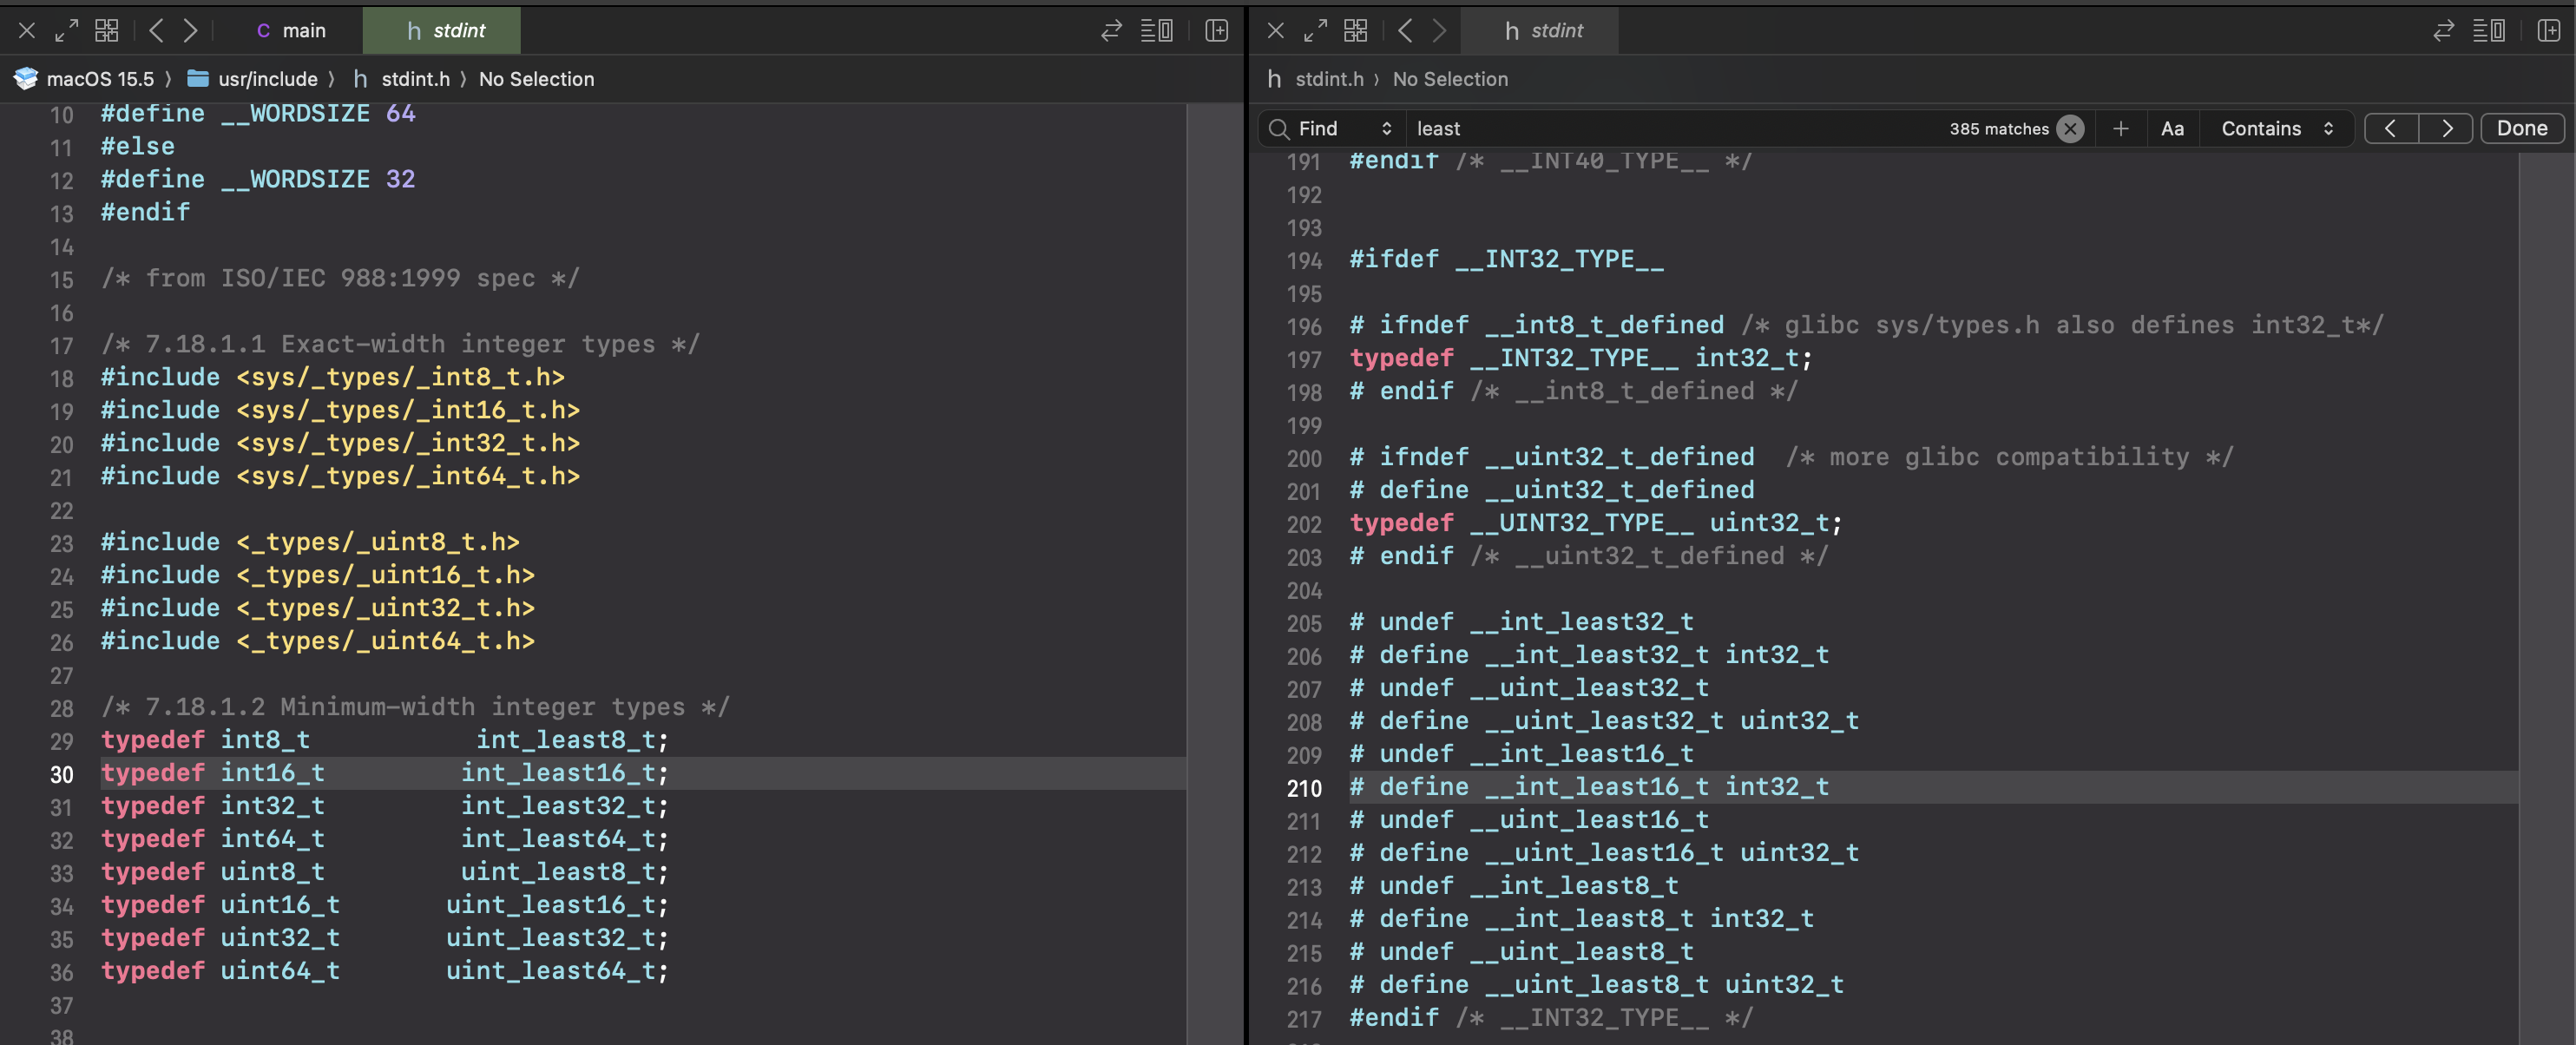Go forward in left editor history
Image resolution: width=2576 pixels, height=1045 pixels.
(x=190, y=30)
